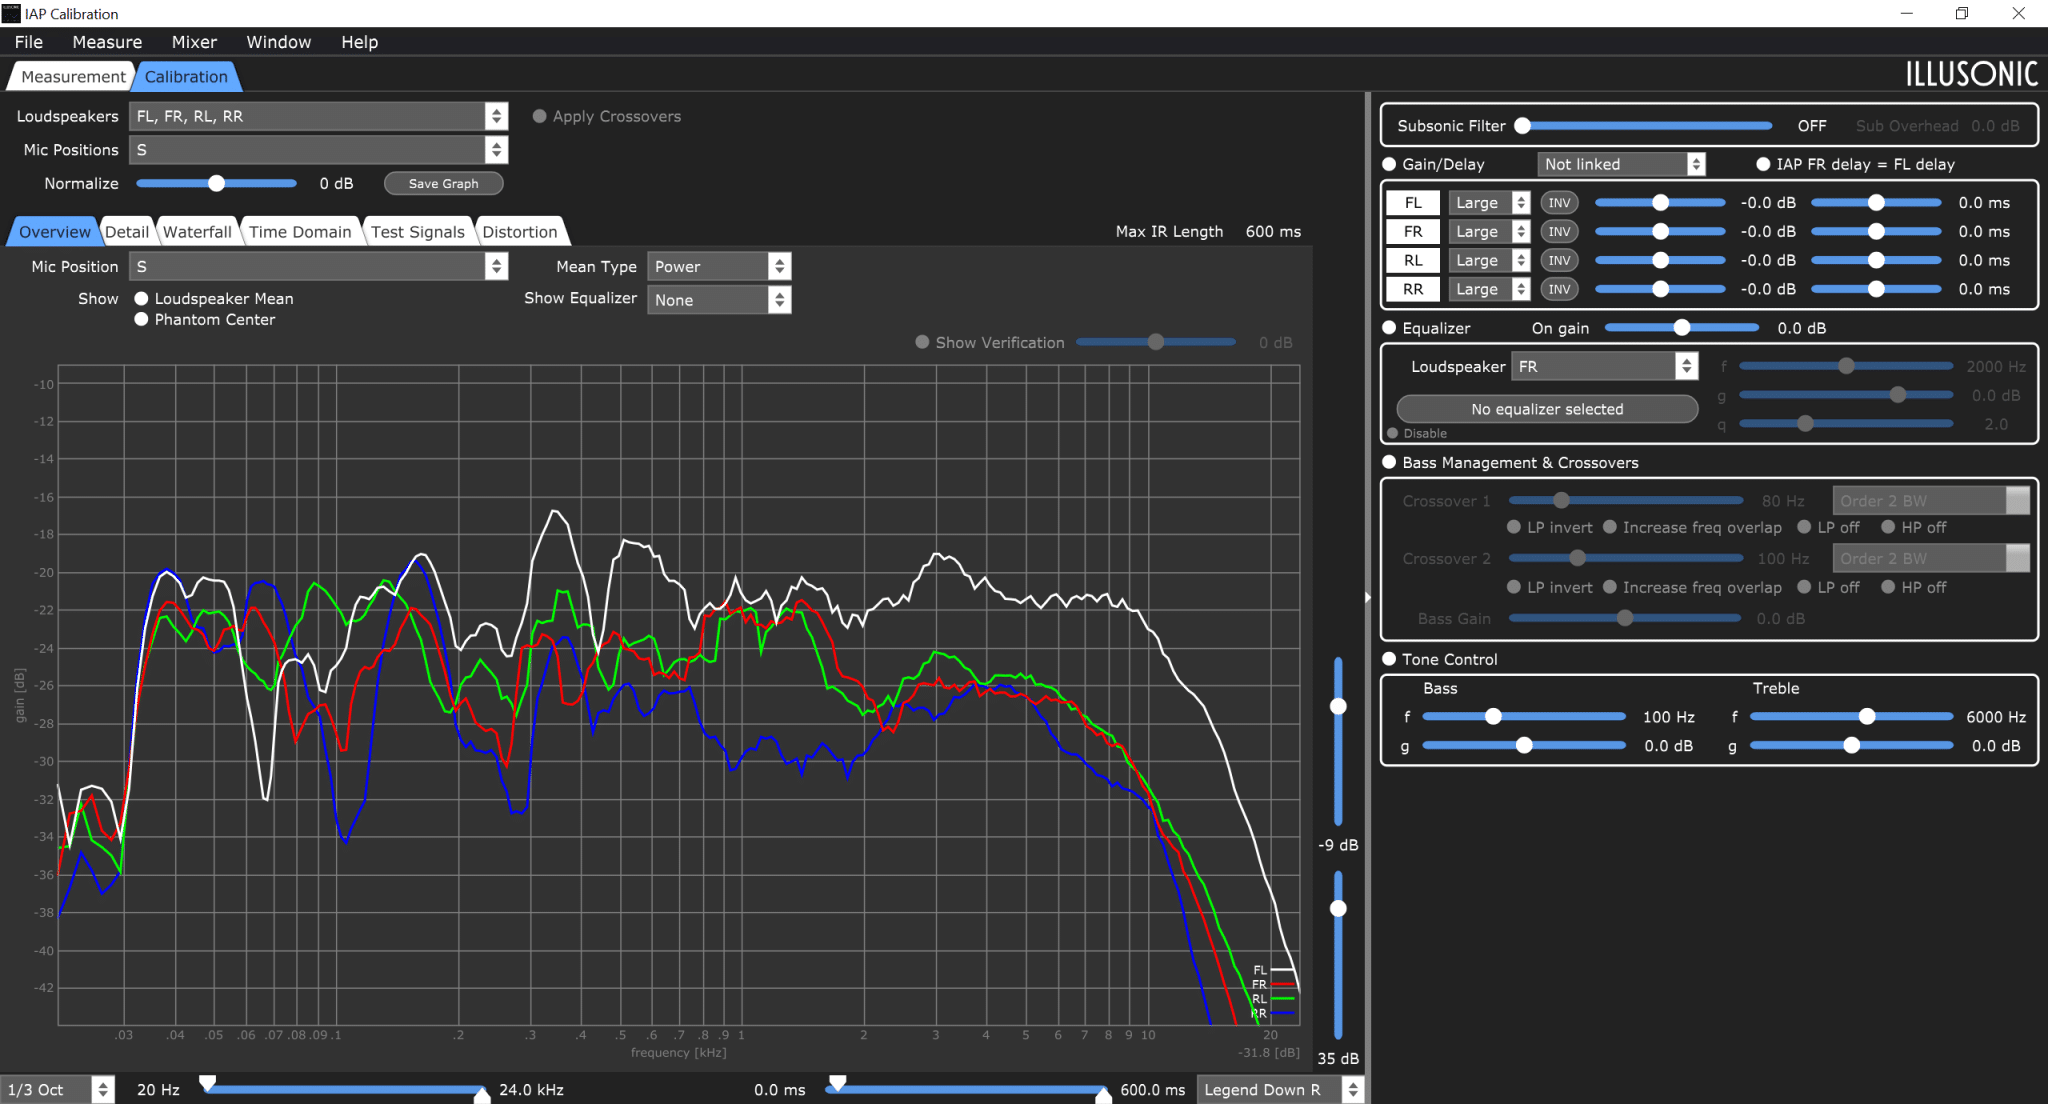
Task: Open FL speaker size Large dropdown
Action: point(1489,203)
